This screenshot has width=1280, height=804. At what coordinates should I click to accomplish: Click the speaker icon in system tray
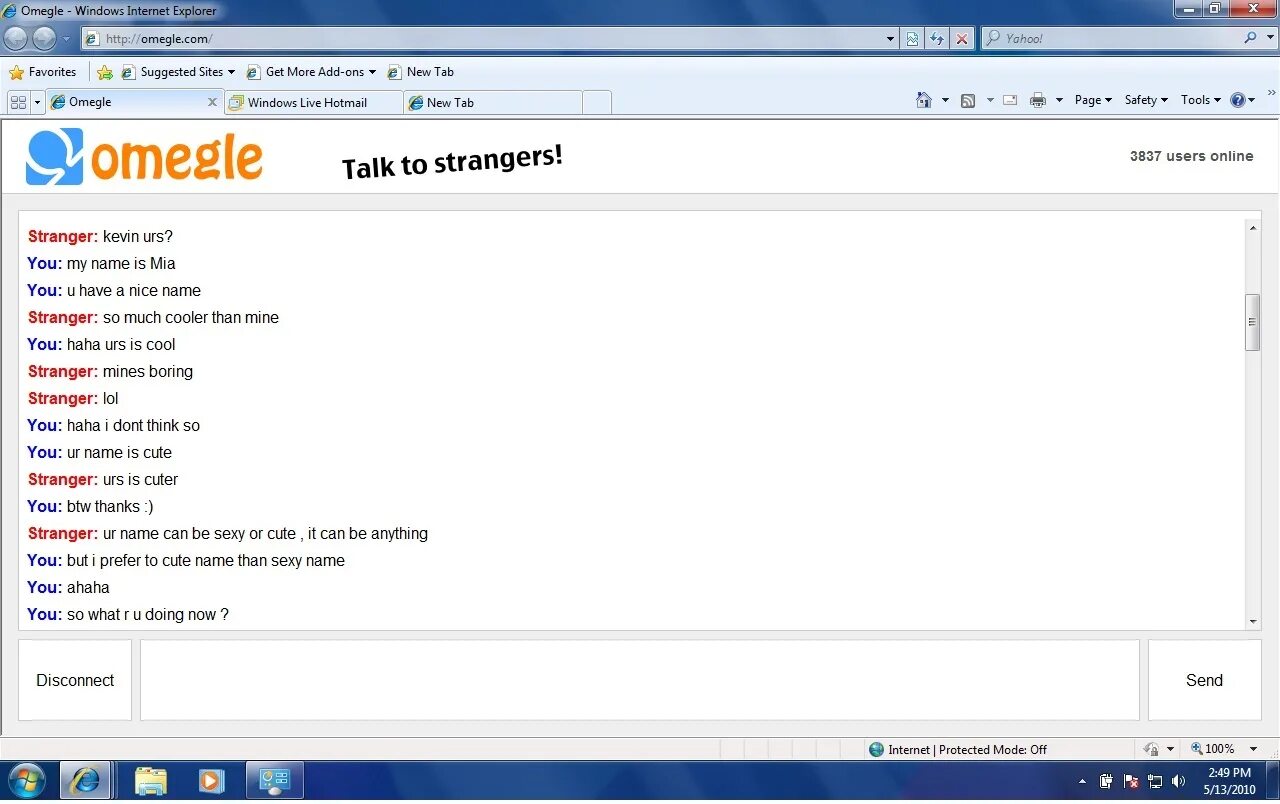[x=1179, y=781]
